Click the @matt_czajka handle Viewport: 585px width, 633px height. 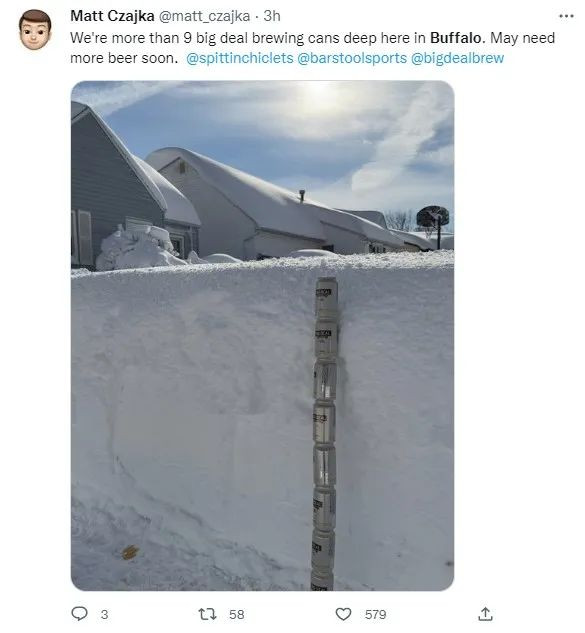click(204, 16)
